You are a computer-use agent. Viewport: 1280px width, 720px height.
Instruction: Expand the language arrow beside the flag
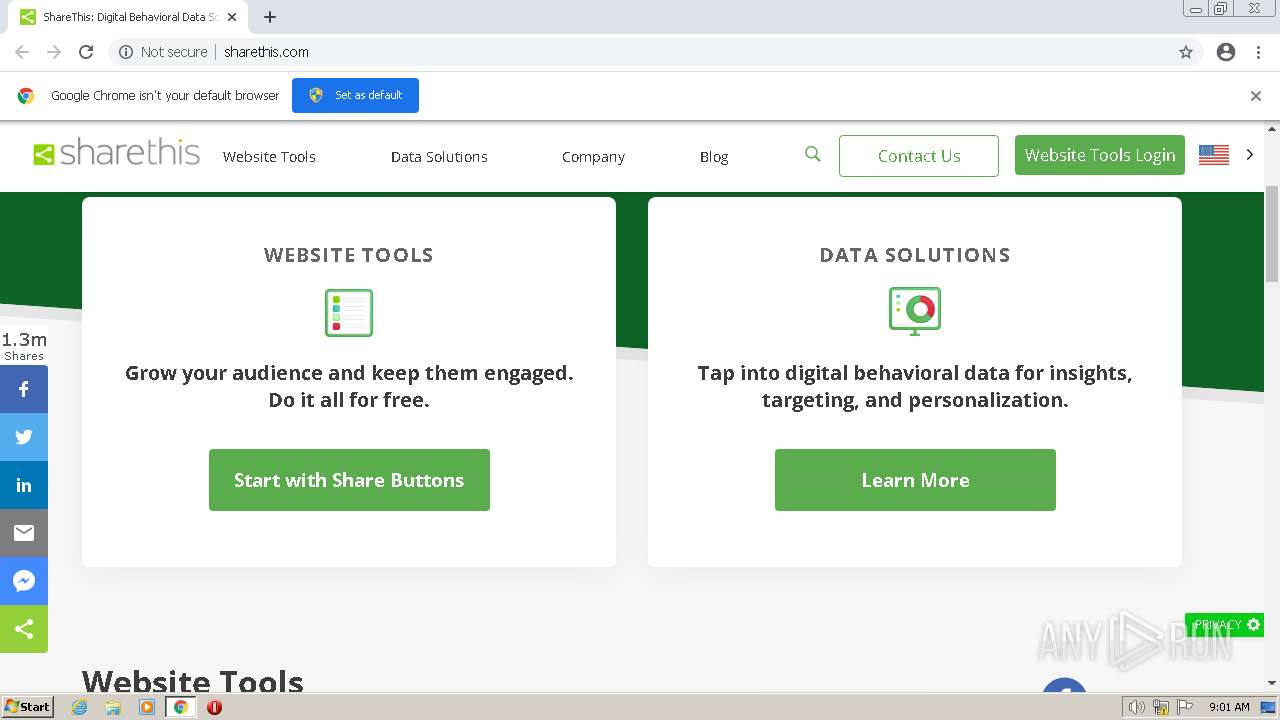click(x=1249, y=155)
